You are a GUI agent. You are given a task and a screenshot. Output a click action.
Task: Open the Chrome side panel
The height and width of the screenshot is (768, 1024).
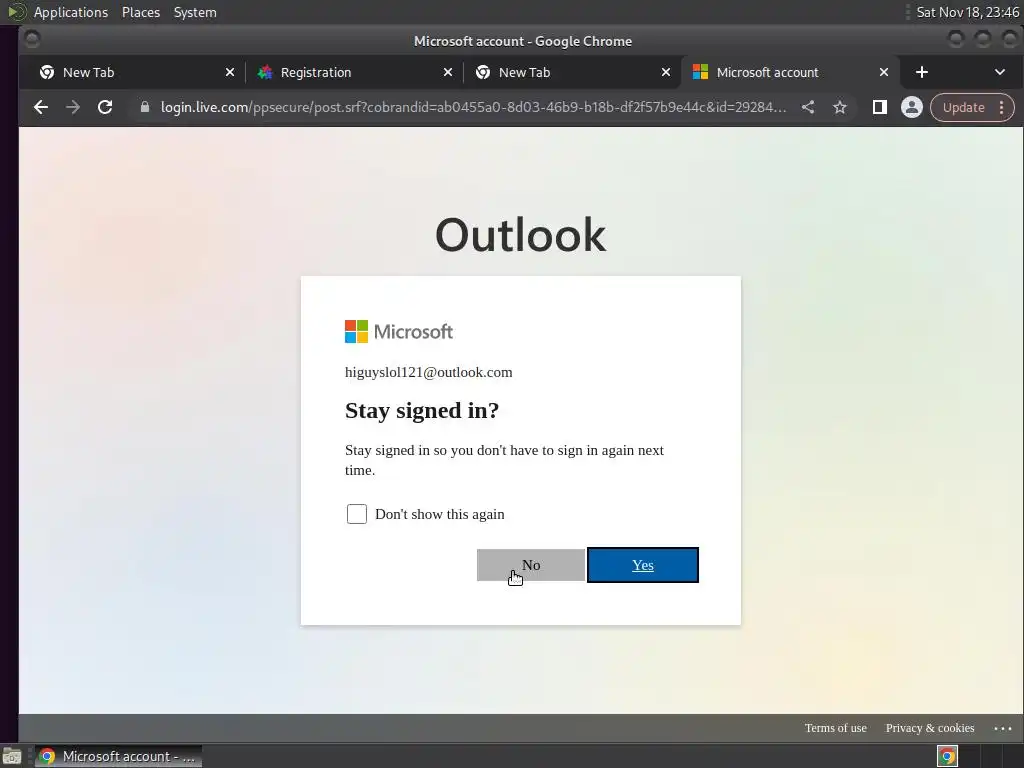[880, 107]
